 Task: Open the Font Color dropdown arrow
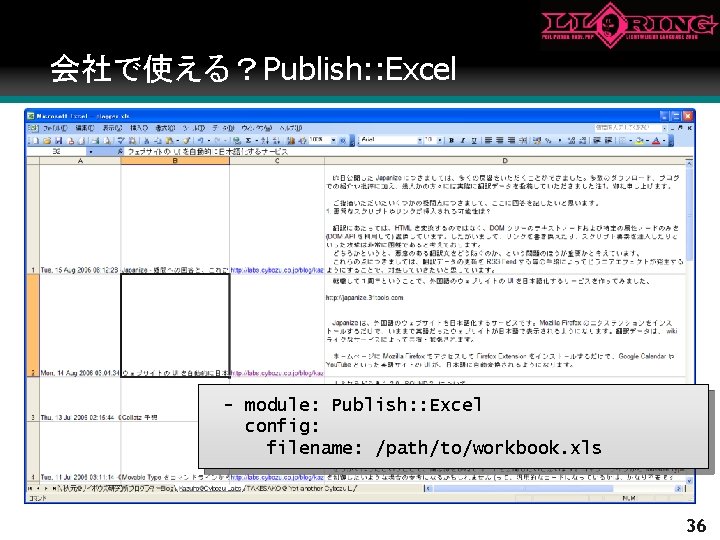(x=664, y=141)
